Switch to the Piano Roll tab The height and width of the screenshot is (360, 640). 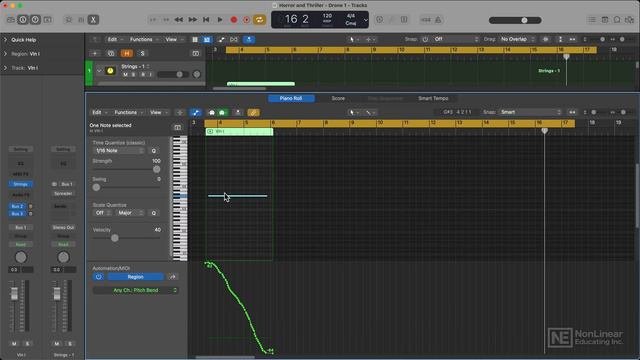coord(291,98)
